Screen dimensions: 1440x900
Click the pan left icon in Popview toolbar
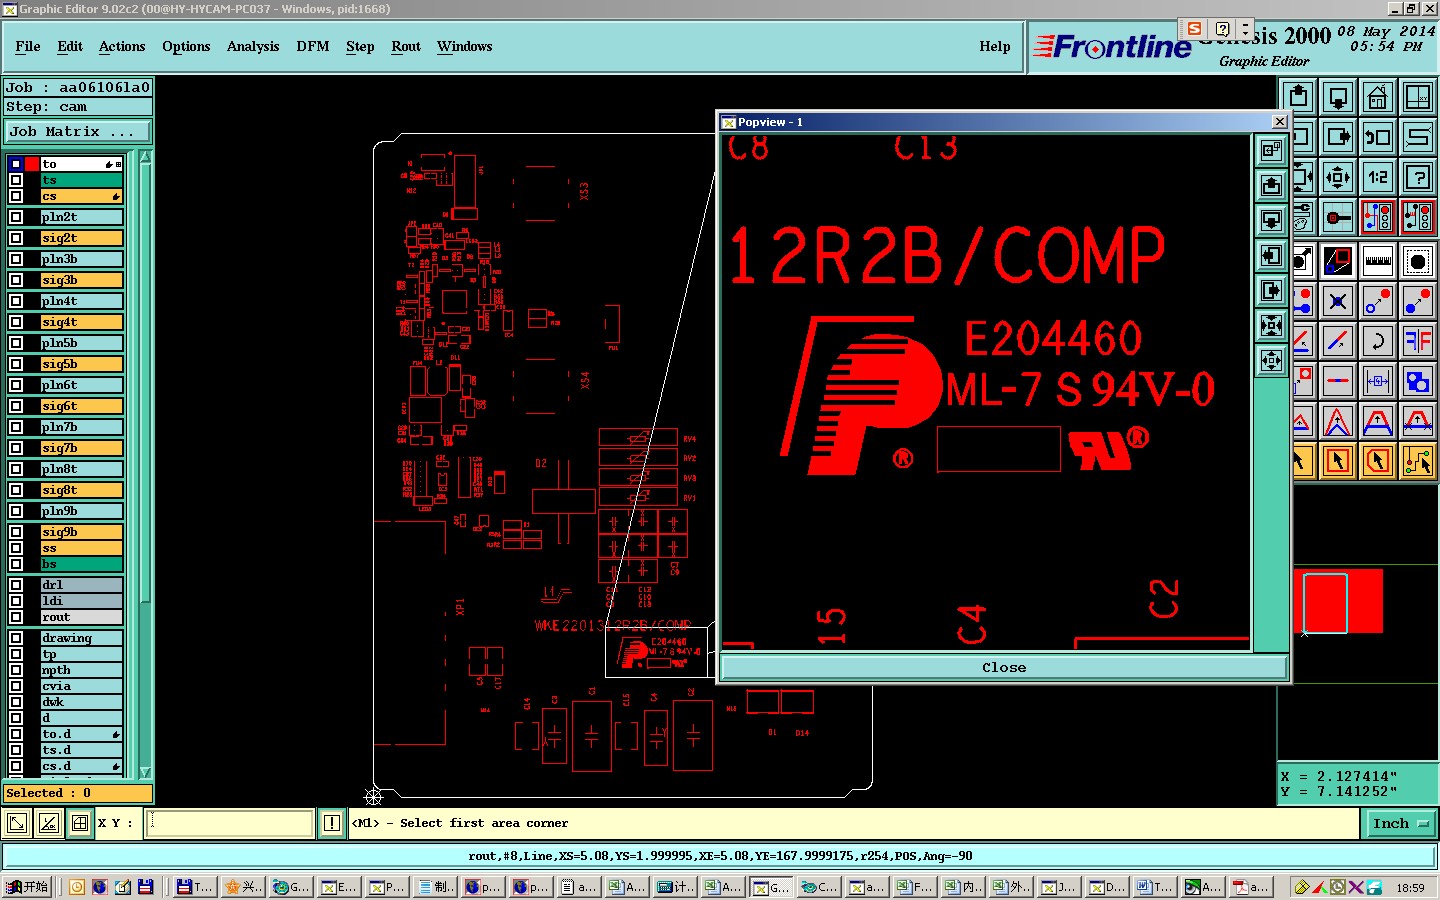point(1272,255)
